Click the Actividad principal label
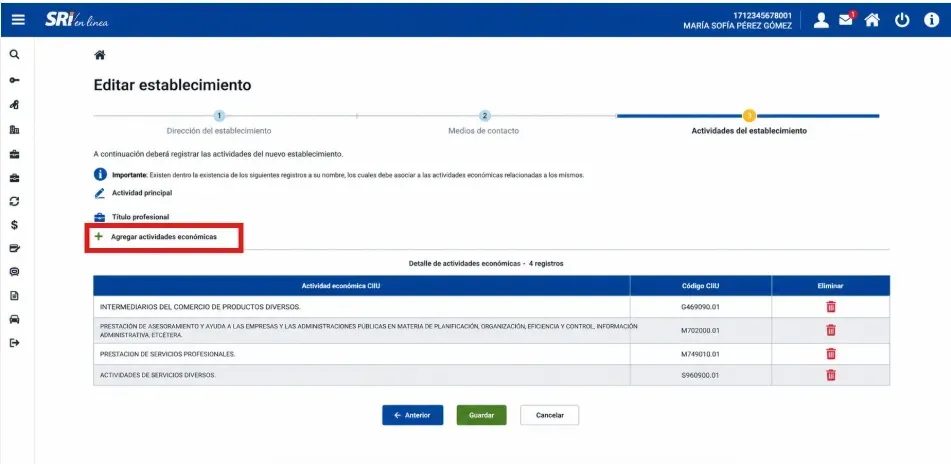This screenshot has width=951, height=464. (x=142, y=193)
